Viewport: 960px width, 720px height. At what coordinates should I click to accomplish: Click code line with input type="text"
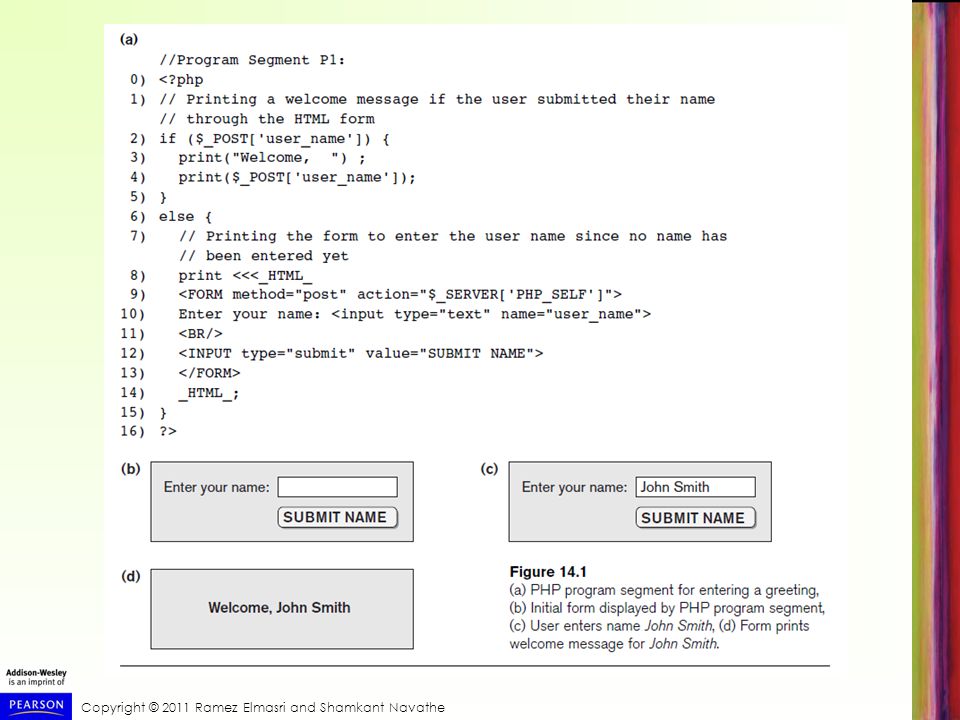coord(414,314)
